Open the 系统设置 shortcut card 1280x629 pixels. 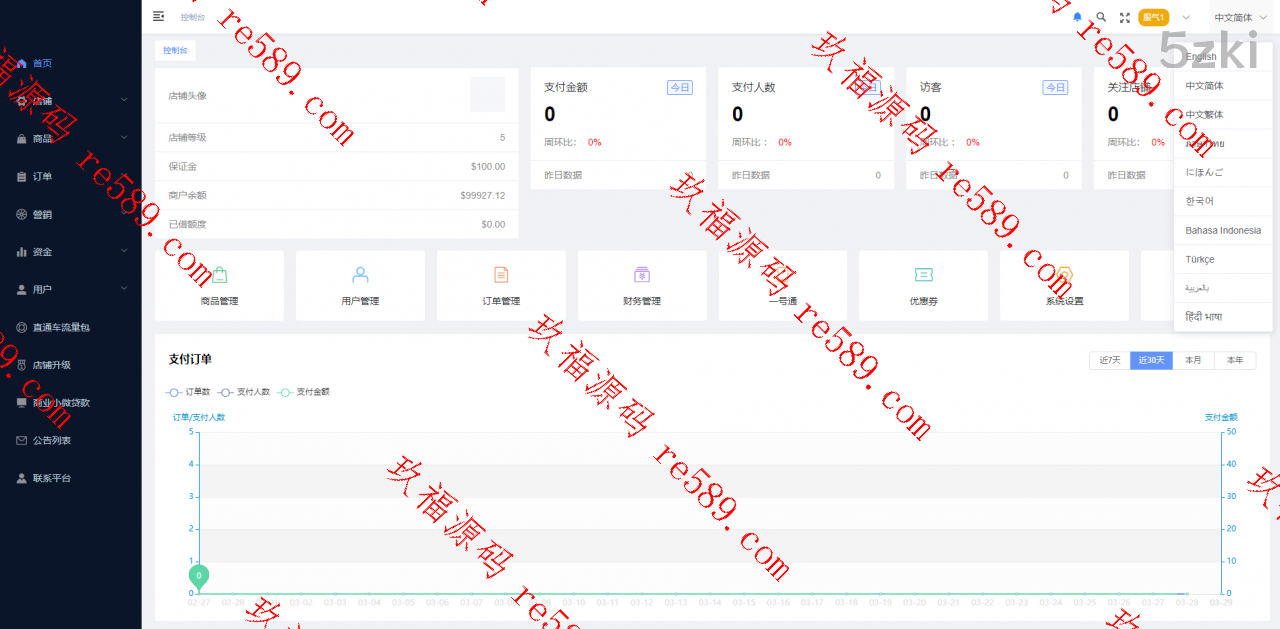click(1064, 285)
